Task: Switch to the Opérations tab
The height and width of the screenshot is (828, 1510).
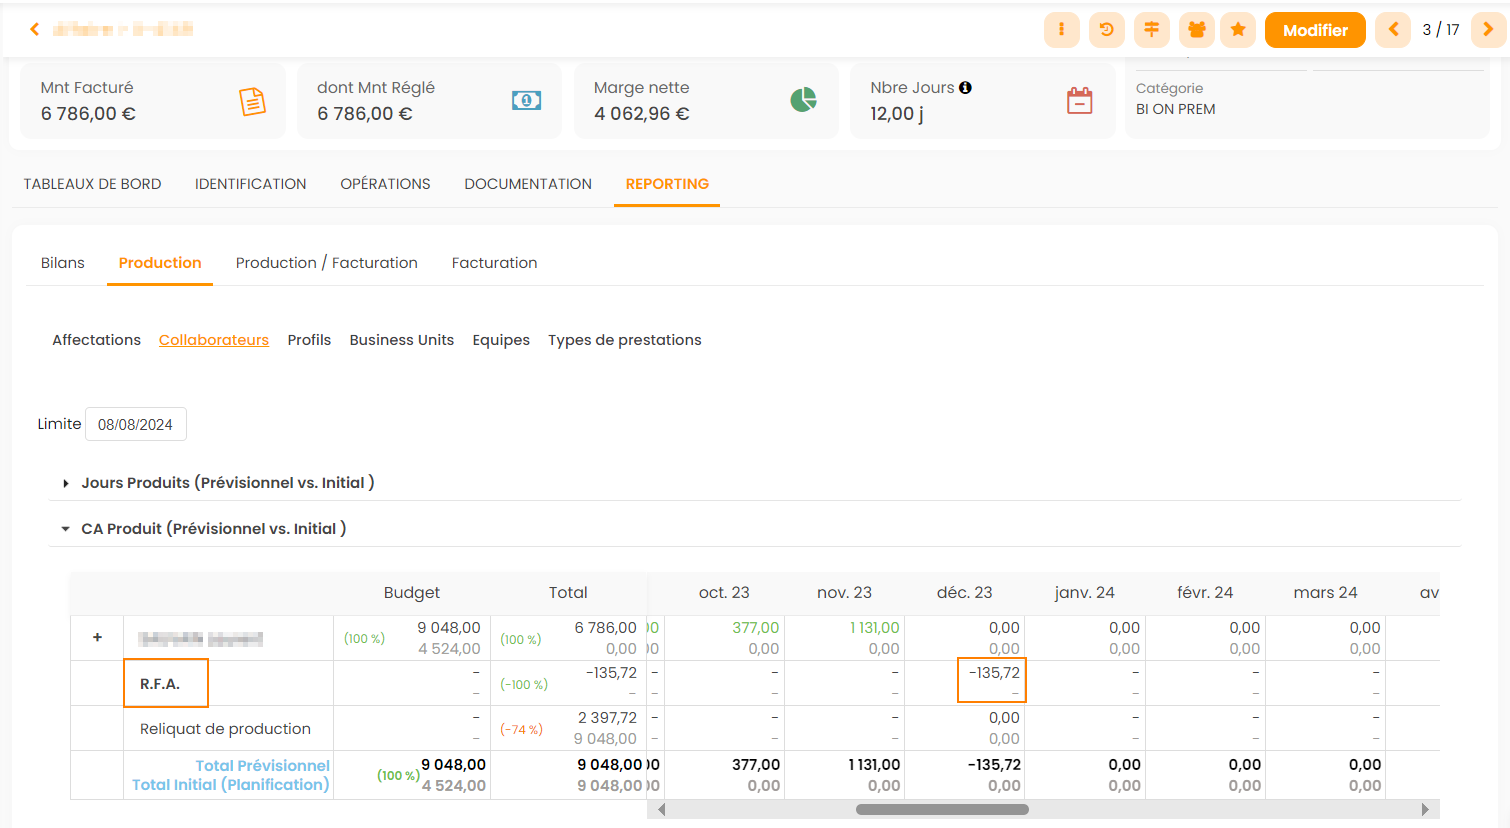Action: (385, 184)
